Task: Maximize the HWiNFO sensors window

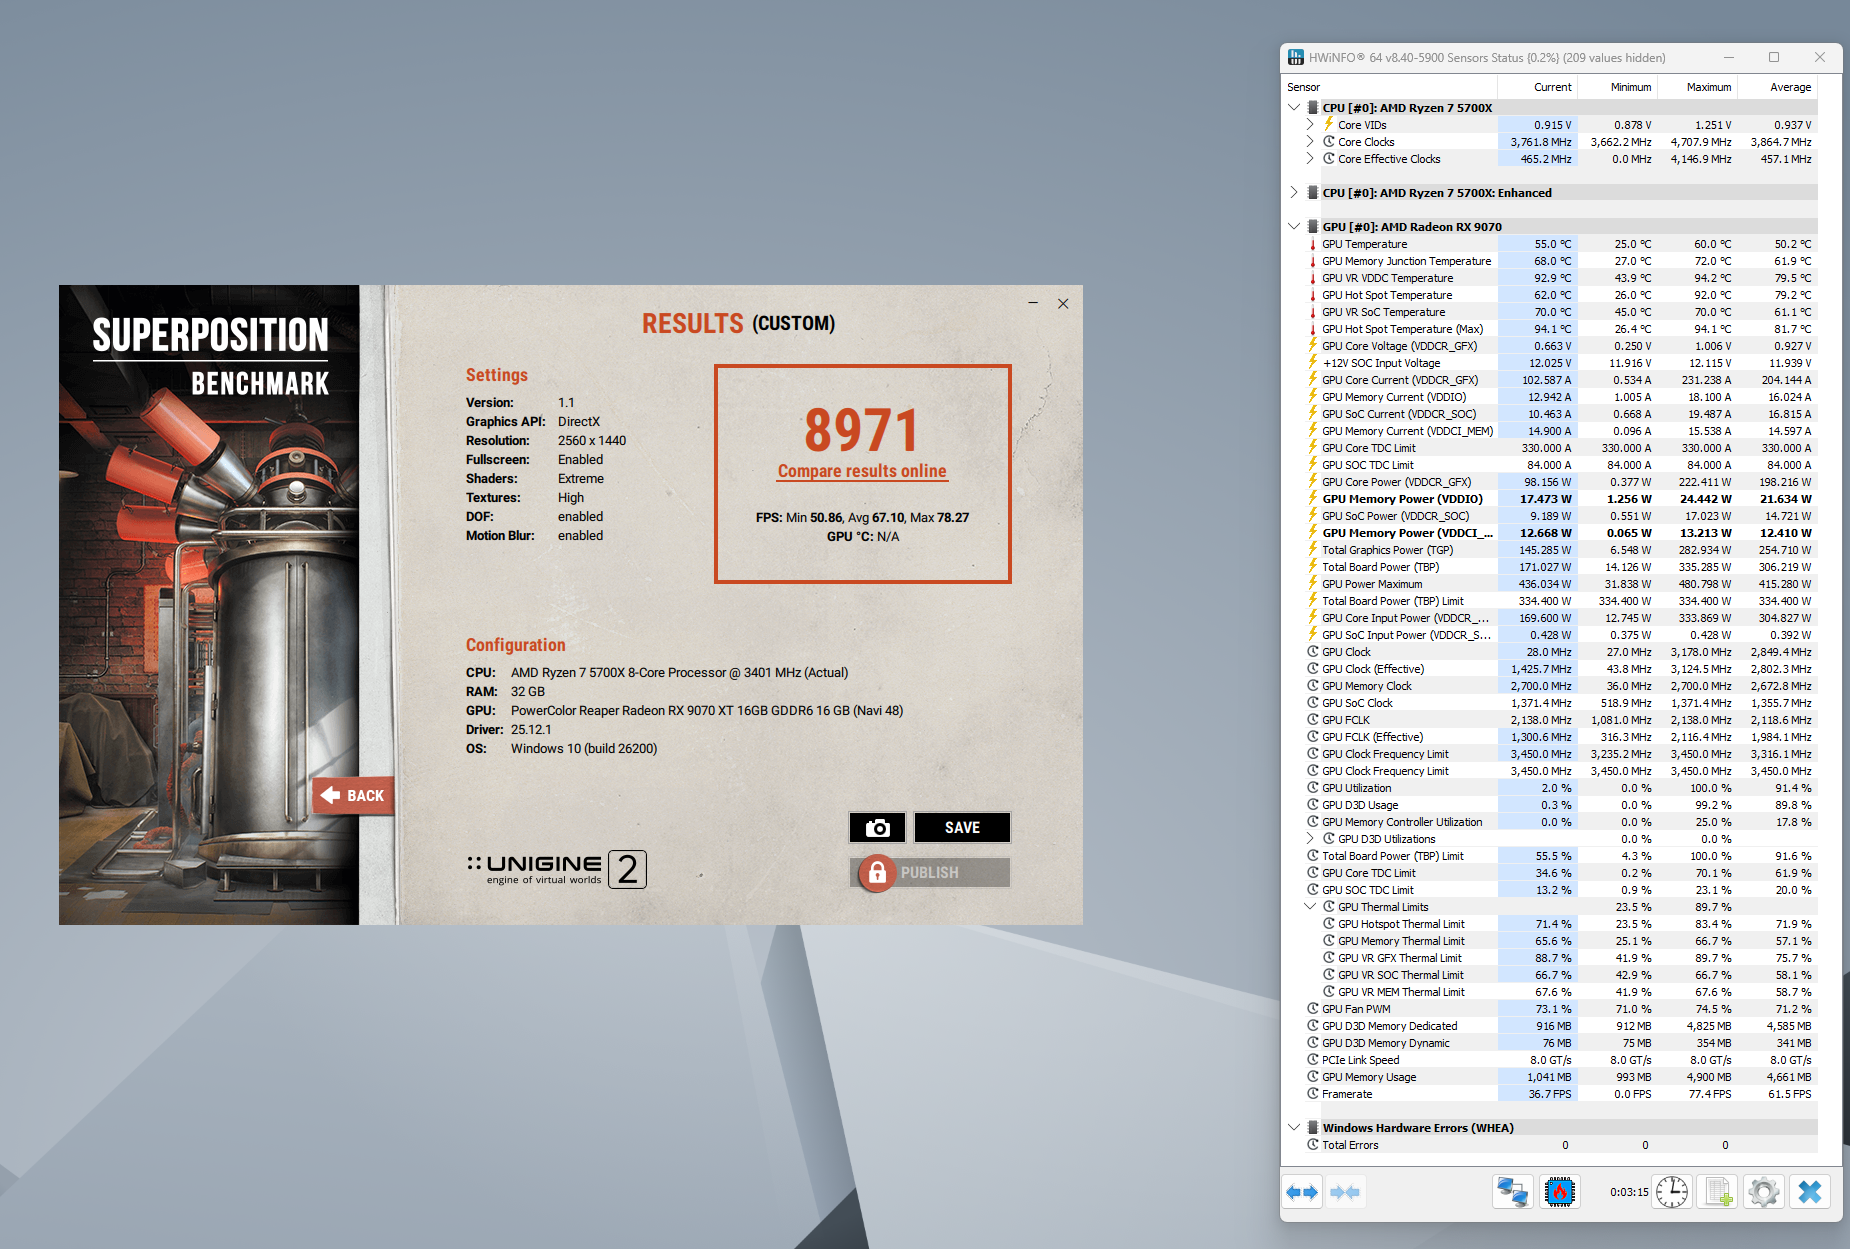Action: point(1774,57)
